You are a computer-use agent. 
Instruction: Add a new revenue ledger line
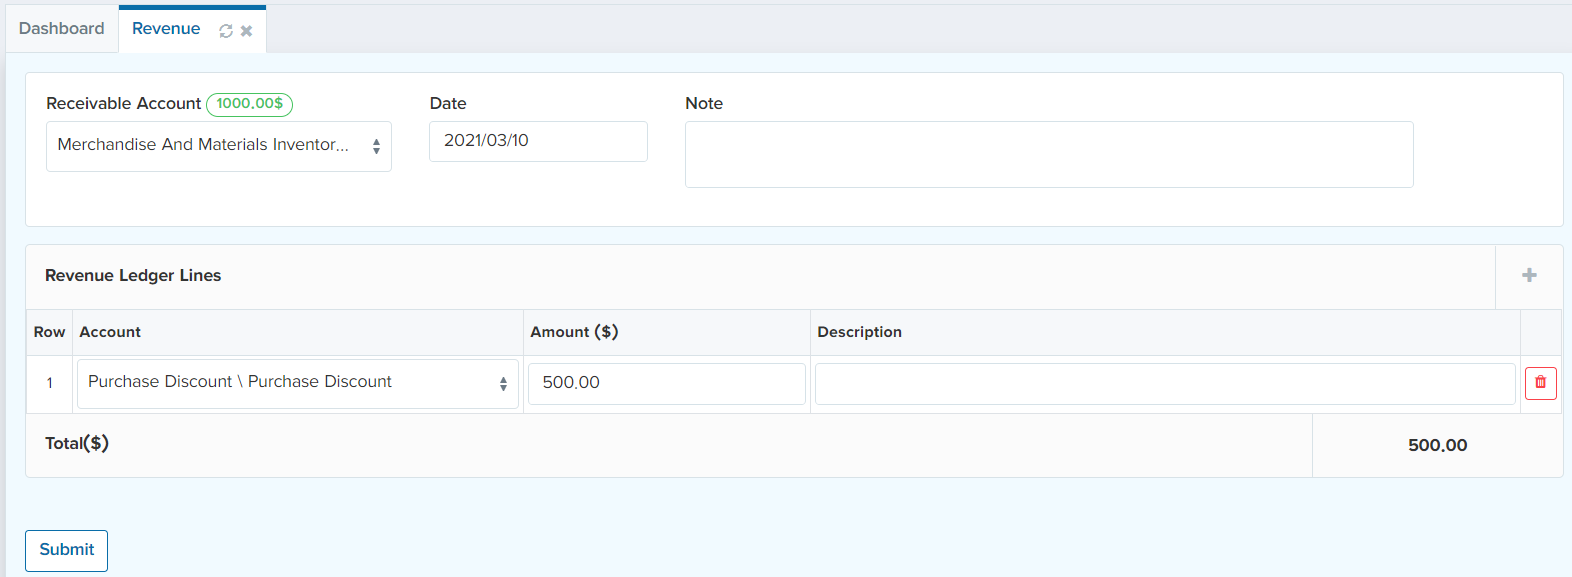click(x=1529, y=275)
